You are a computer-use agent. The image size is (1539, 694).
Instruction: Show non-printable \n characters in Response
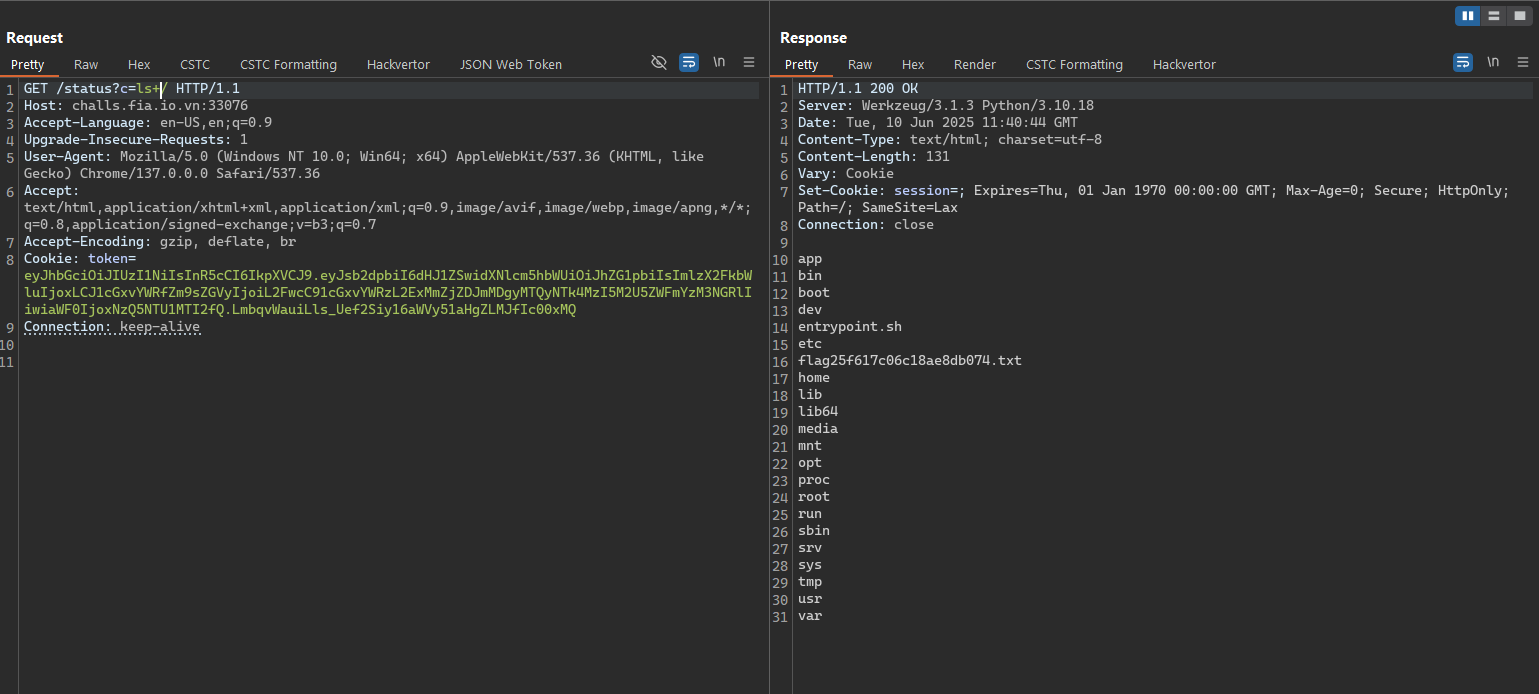(1493, 62)
